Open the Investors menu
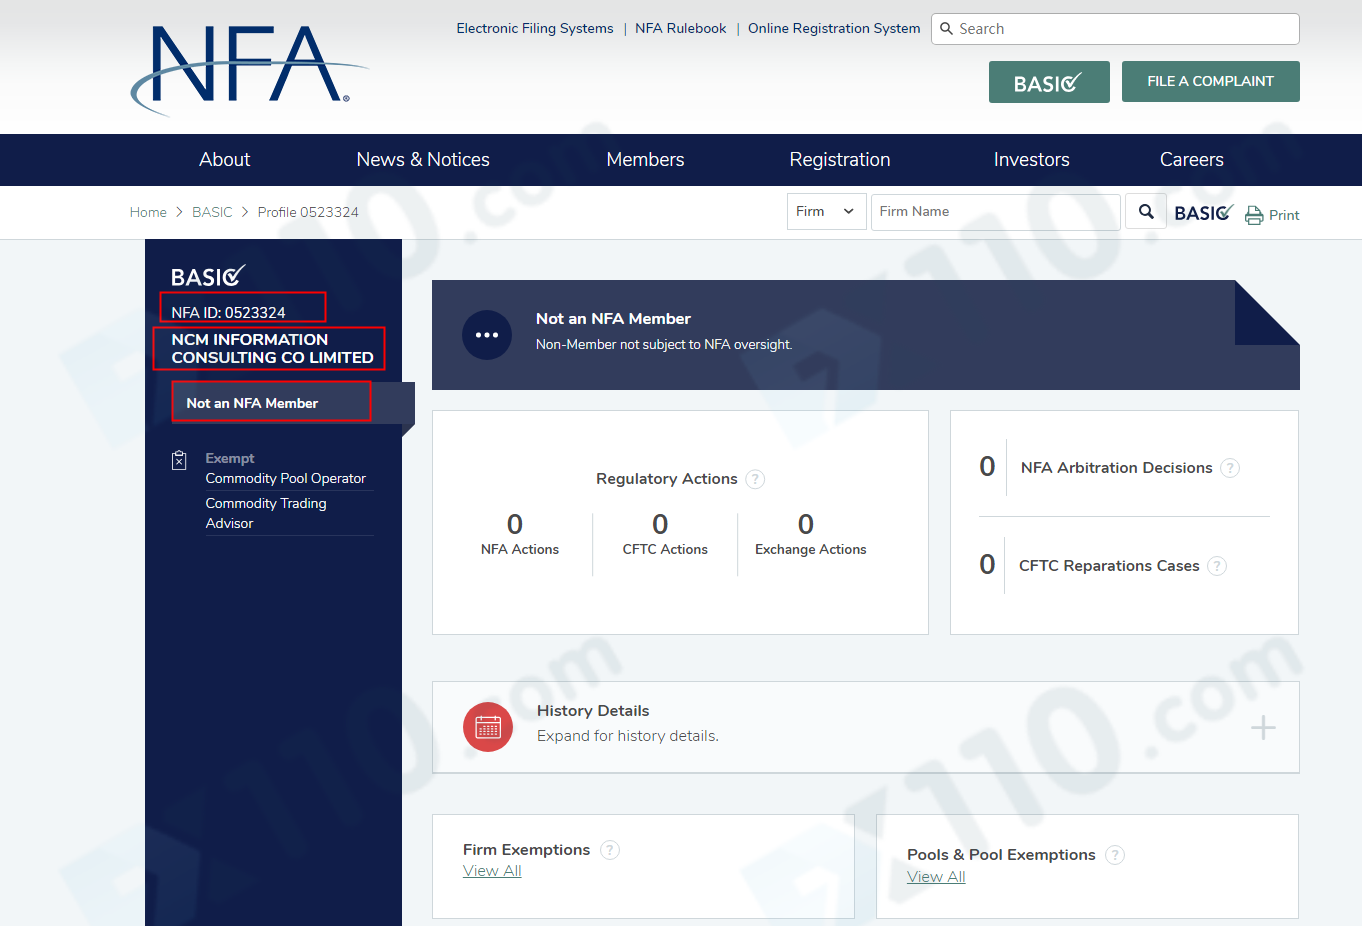Viewport: 1362px width, 926px height. tap(1032, 160)
